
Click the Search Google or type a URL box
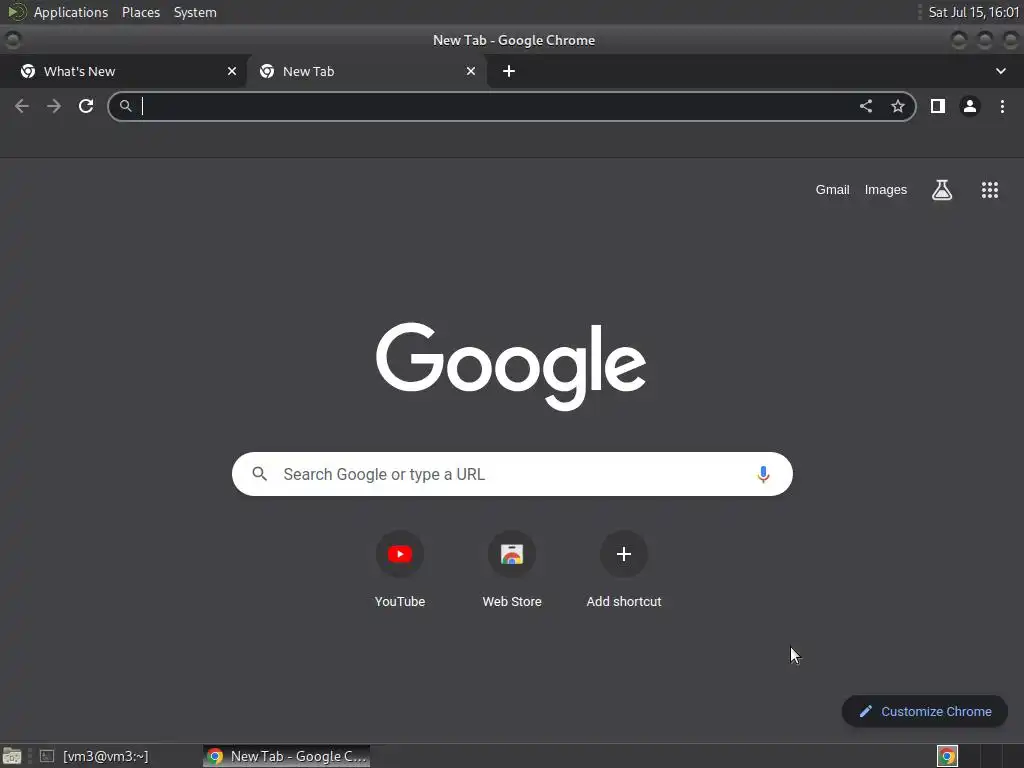512,474
